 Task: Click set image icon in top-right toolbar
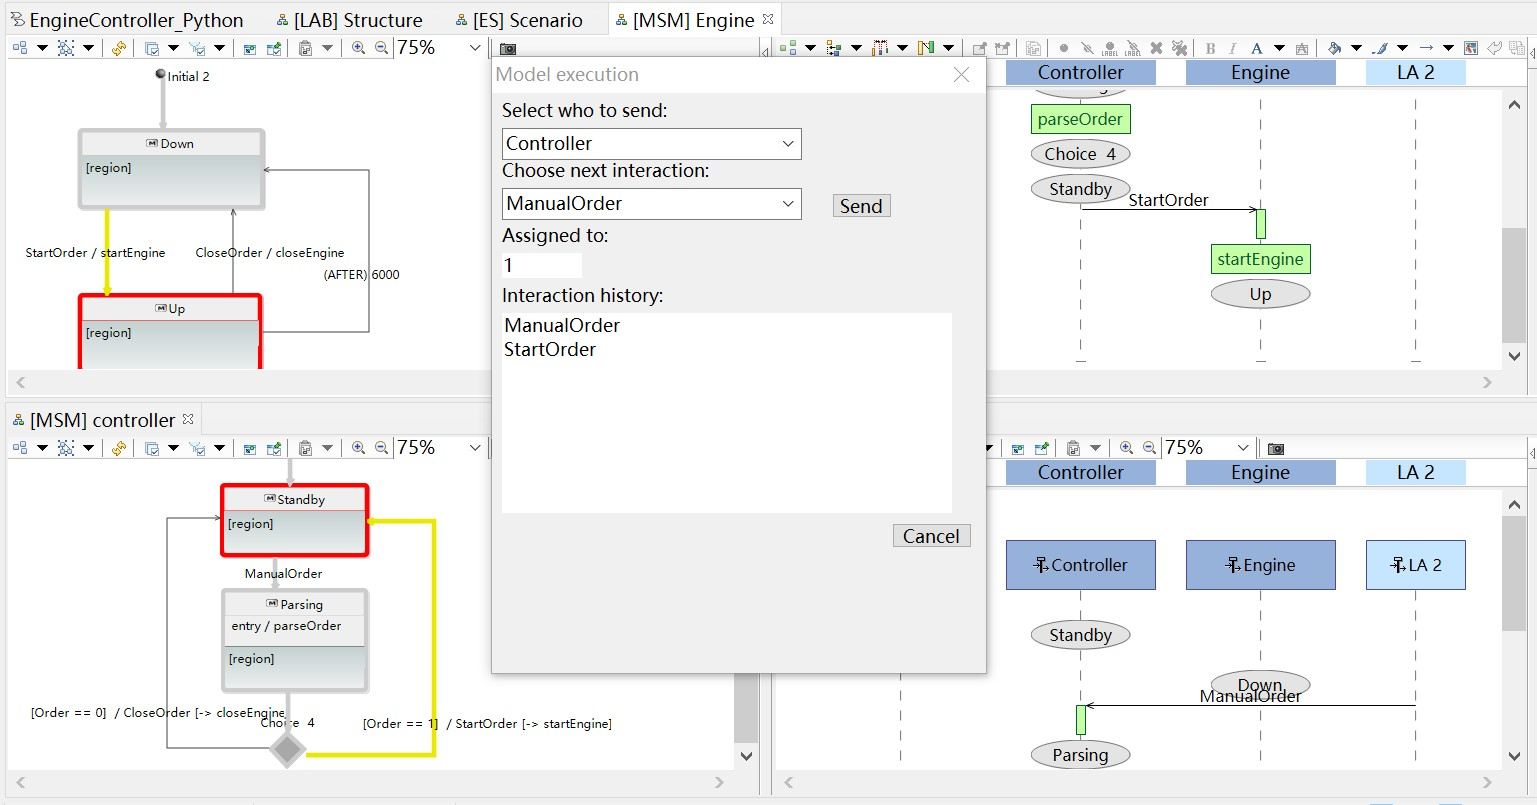click(1471, 48)
